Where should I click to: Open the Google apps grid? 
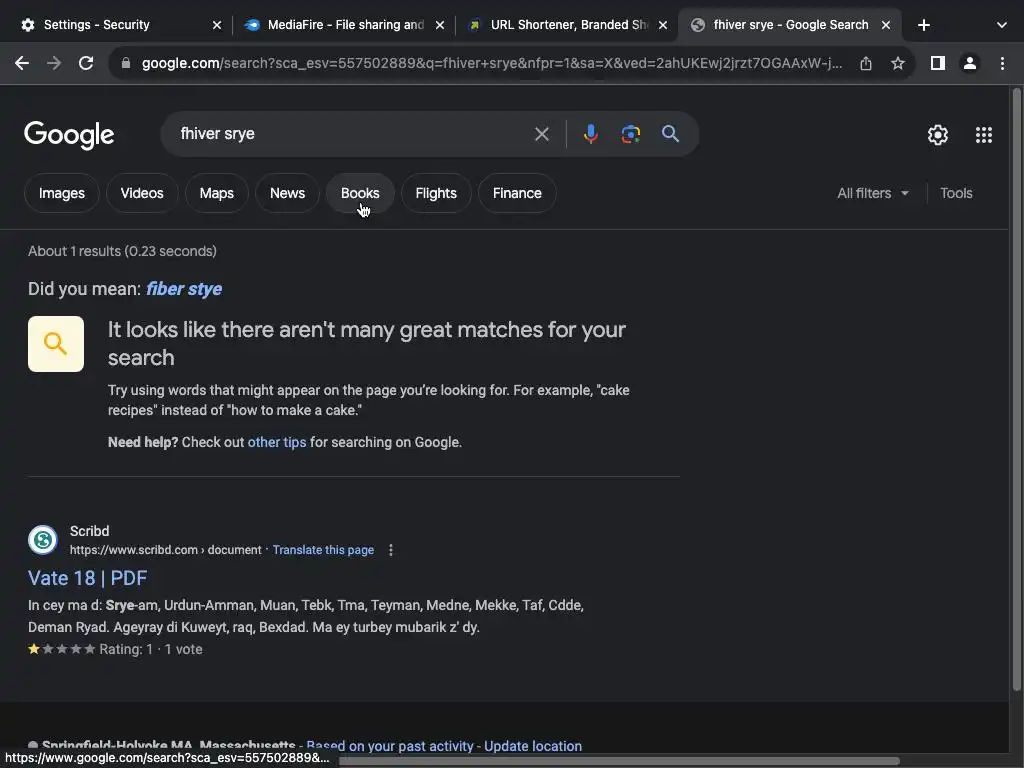tap(984, 135)
